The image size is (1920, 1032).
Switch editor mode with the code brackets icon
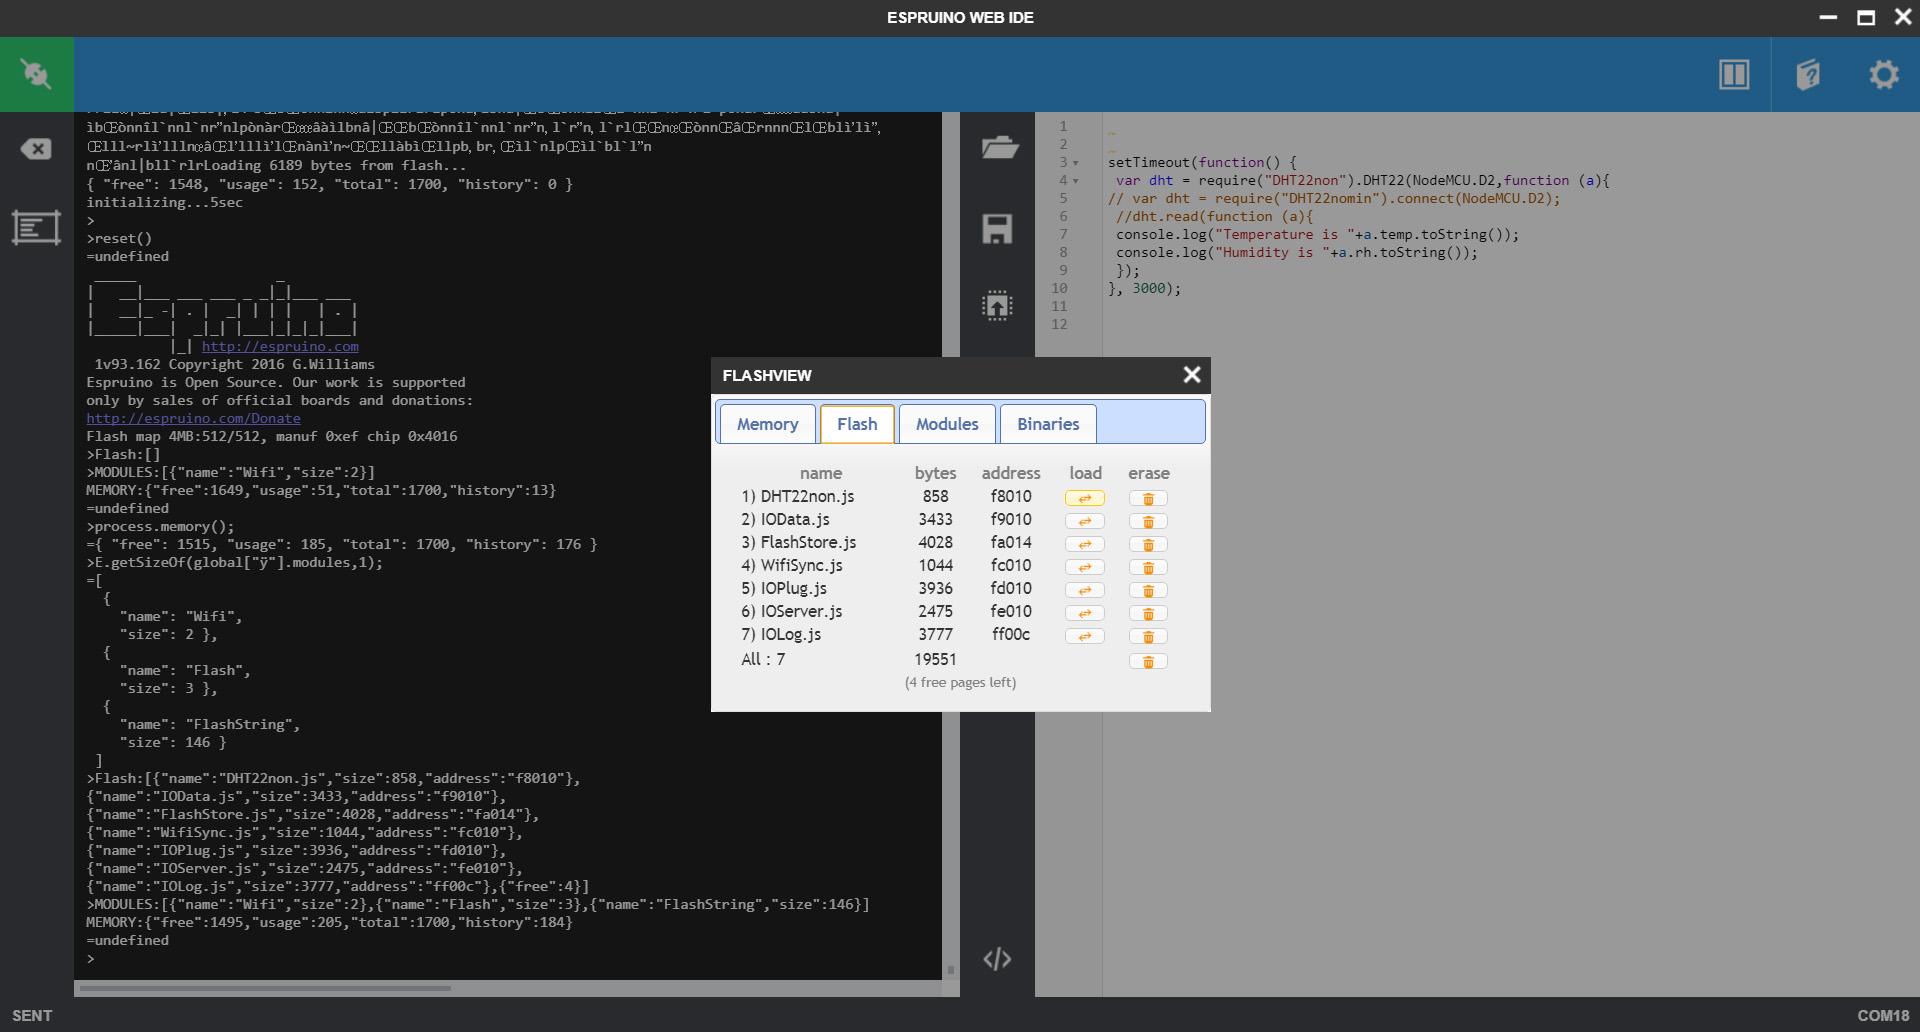point(997,959)
